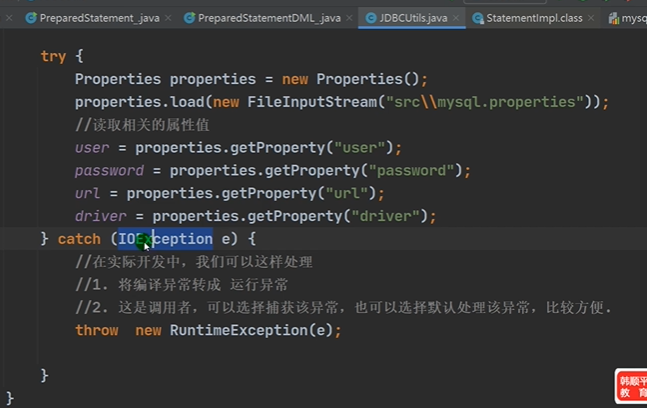647x408 pixels.
Task: Click the italic driver variable
Action: [101, 216]
